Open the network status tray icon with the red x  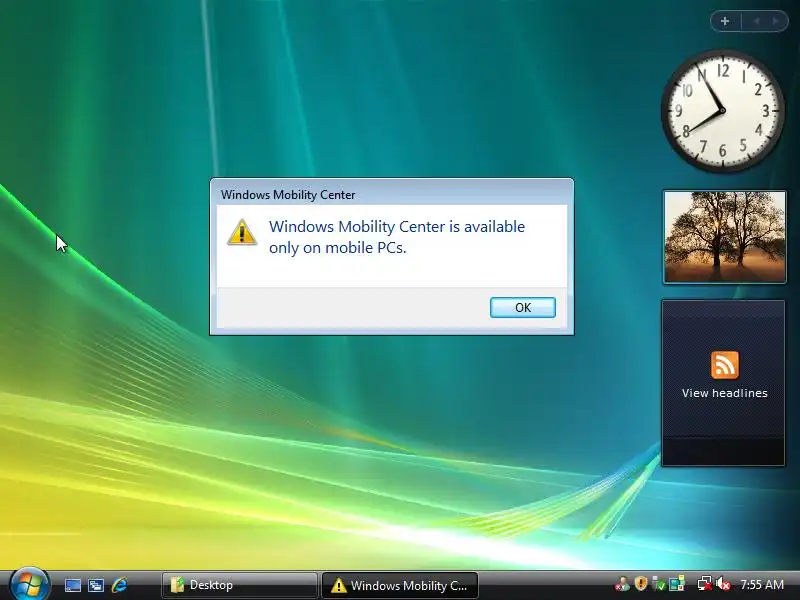click(x=705, y=584)
